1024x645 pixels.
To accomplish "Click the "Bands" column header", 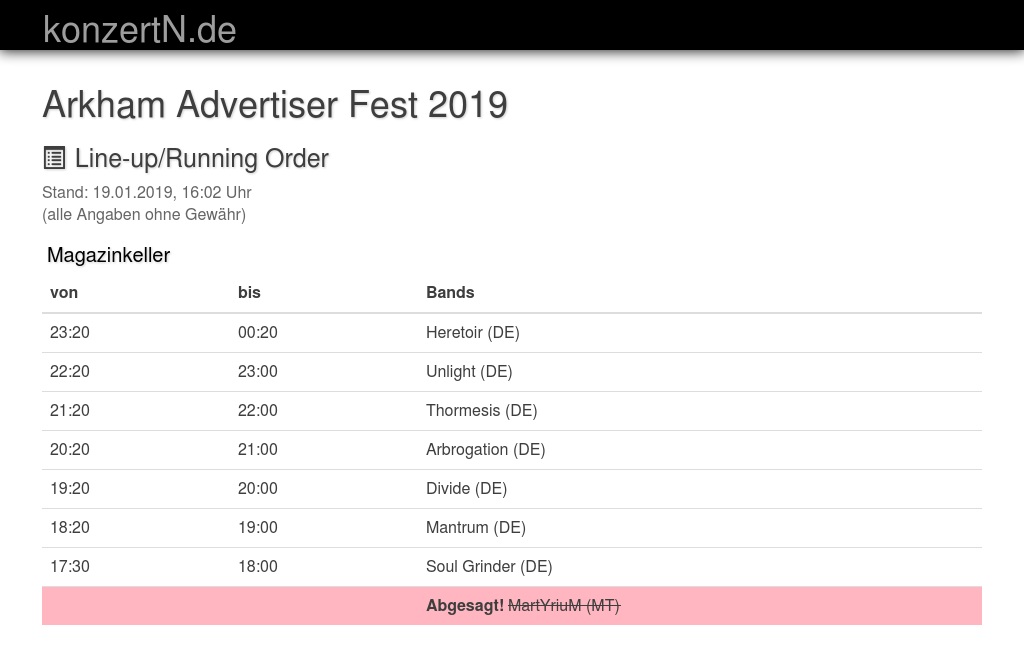I will click(x=450, y=292).
